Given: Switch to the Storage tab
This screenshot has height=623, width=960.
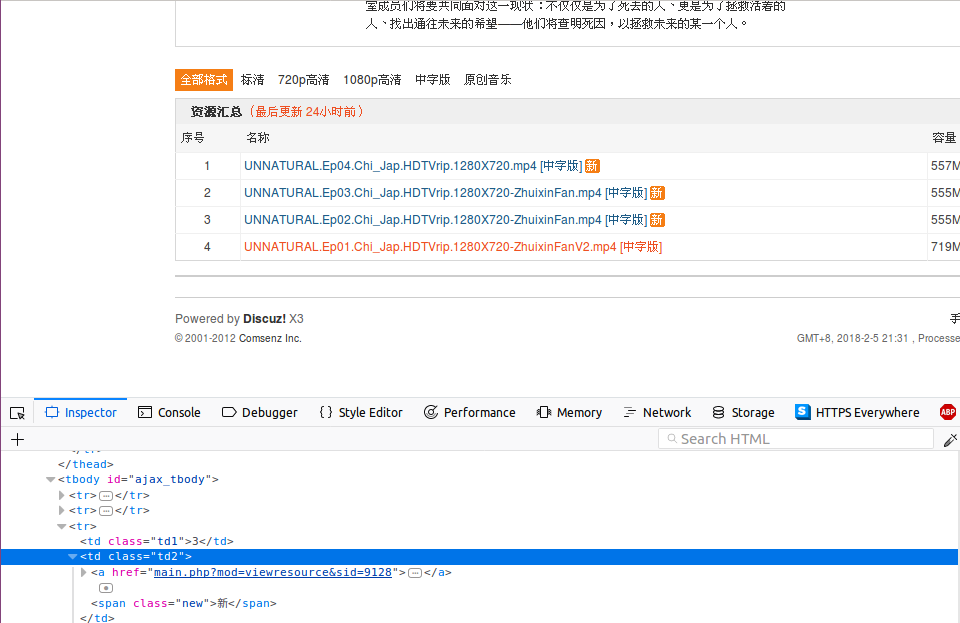Looking at the screenshot, I should click(743, 412).
